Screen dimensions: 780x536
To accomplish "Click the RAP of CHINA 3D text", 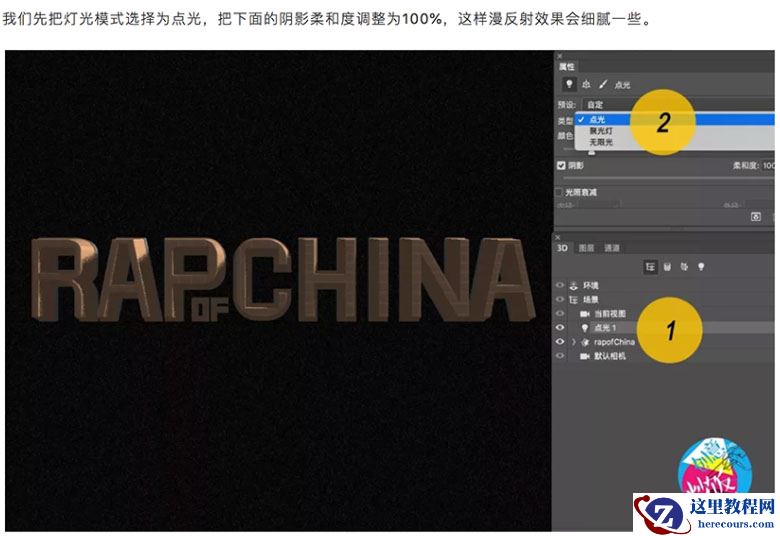I will pos(283,279).
